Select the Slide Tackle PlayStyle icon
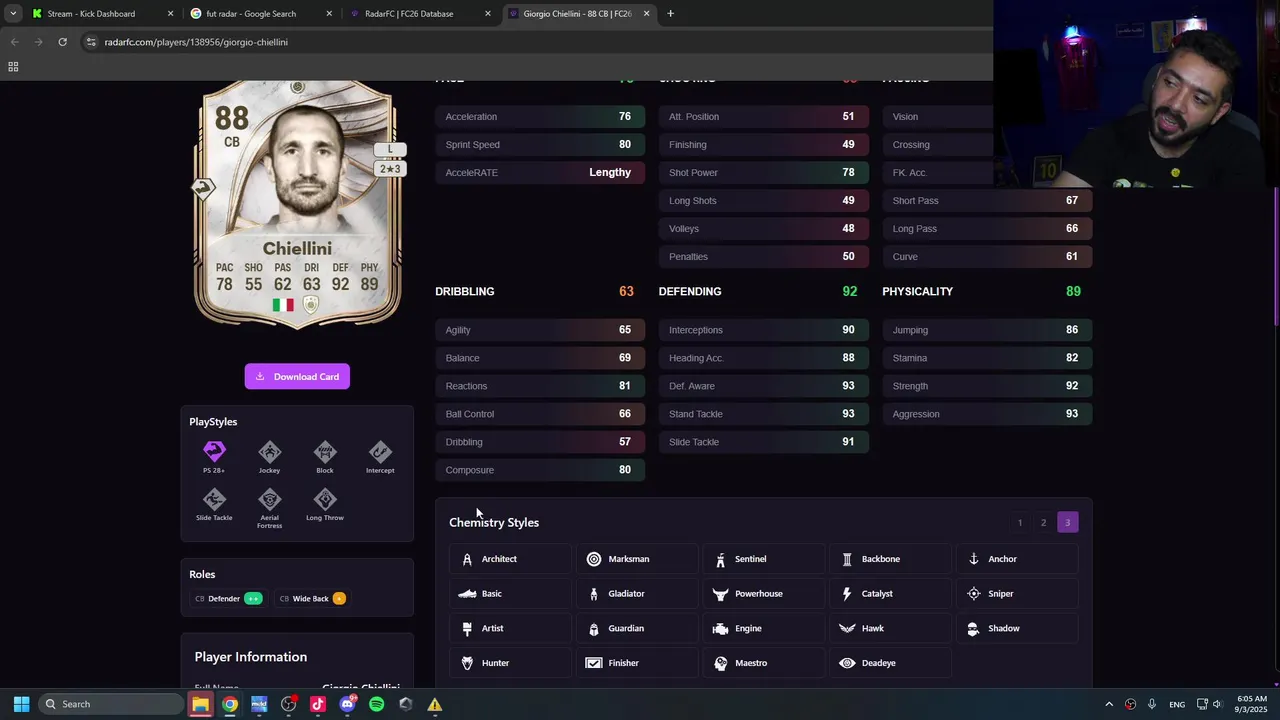Image resolution: width=1280 pixels, height=720 pixels. (x=214, y=499)
